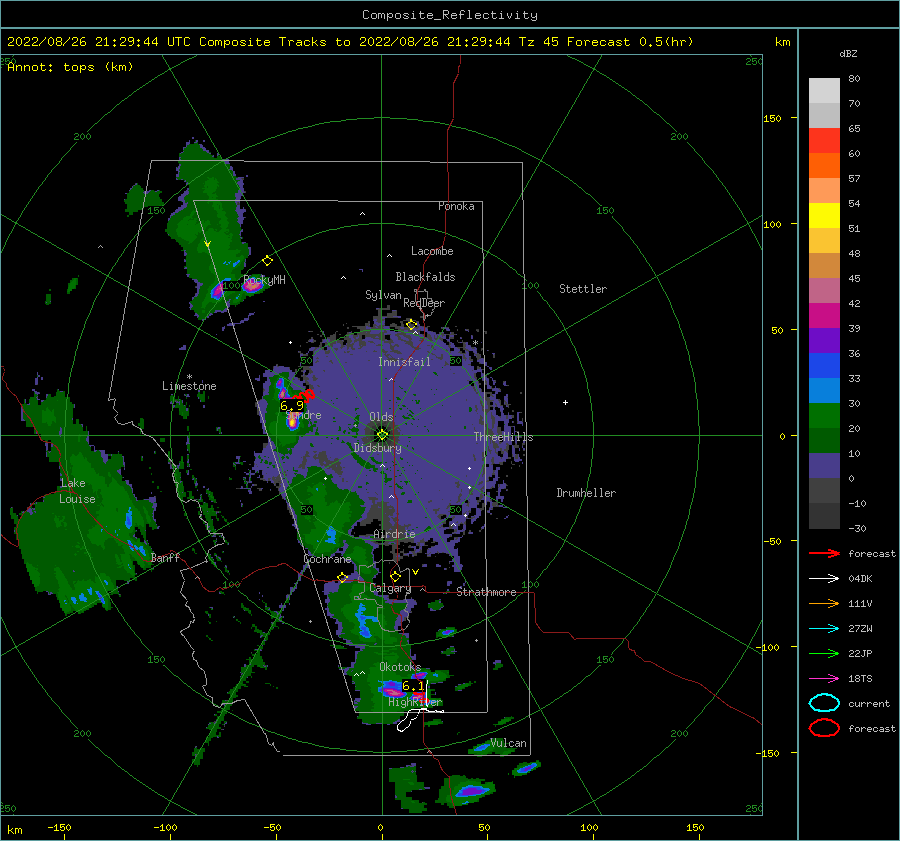The height and width of the screenshot is (841, 900).
Task: Select the cyan current ellipse legend icon
Action: (824, 703)
